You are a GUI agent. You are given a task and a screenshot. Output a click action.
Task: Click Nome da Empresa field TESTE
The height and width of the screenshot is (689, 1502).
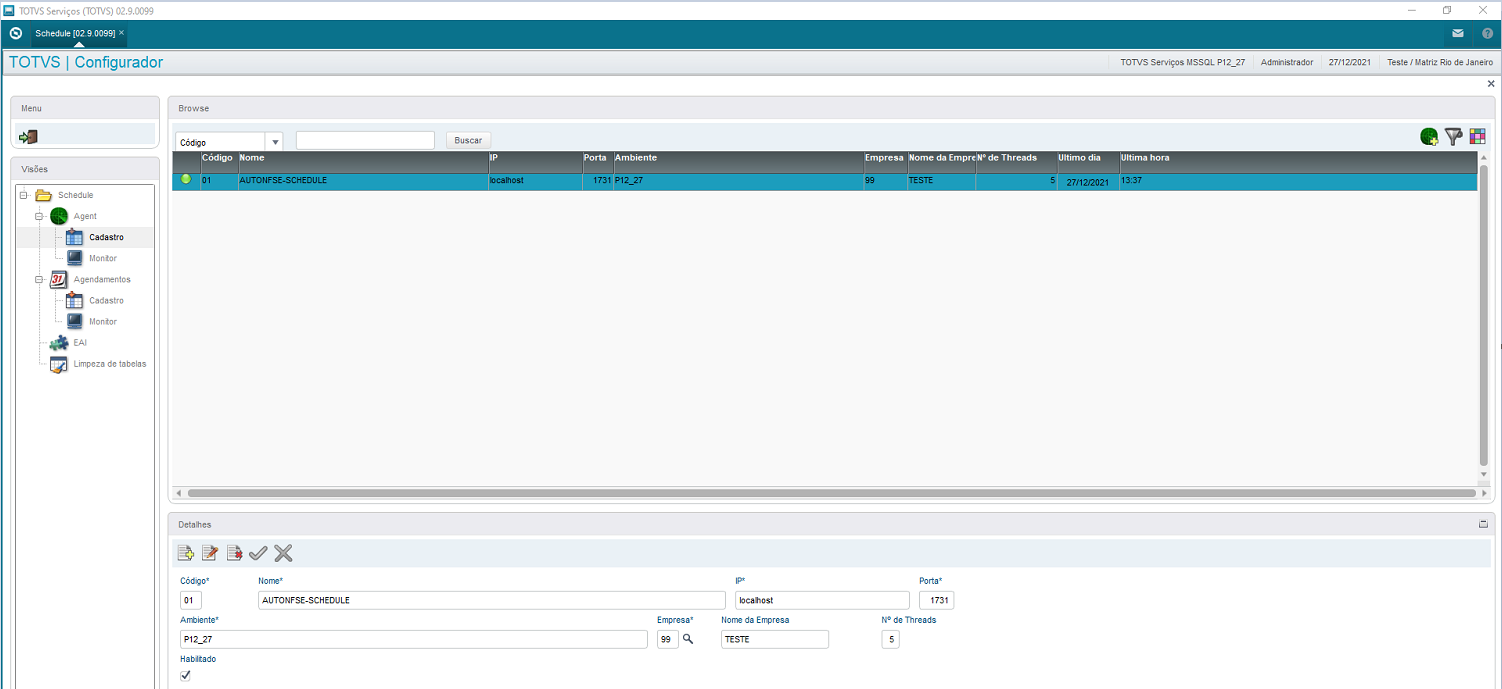[x=775, y=639]
